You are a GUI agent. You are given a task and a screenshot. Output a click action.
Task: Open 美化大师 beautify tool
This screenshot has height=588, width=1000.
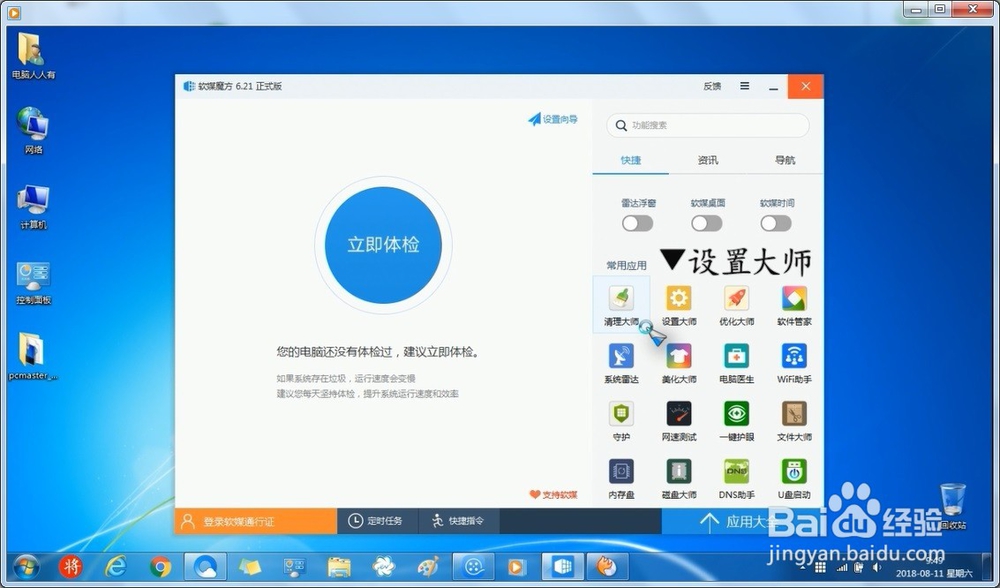pos(679,363)
